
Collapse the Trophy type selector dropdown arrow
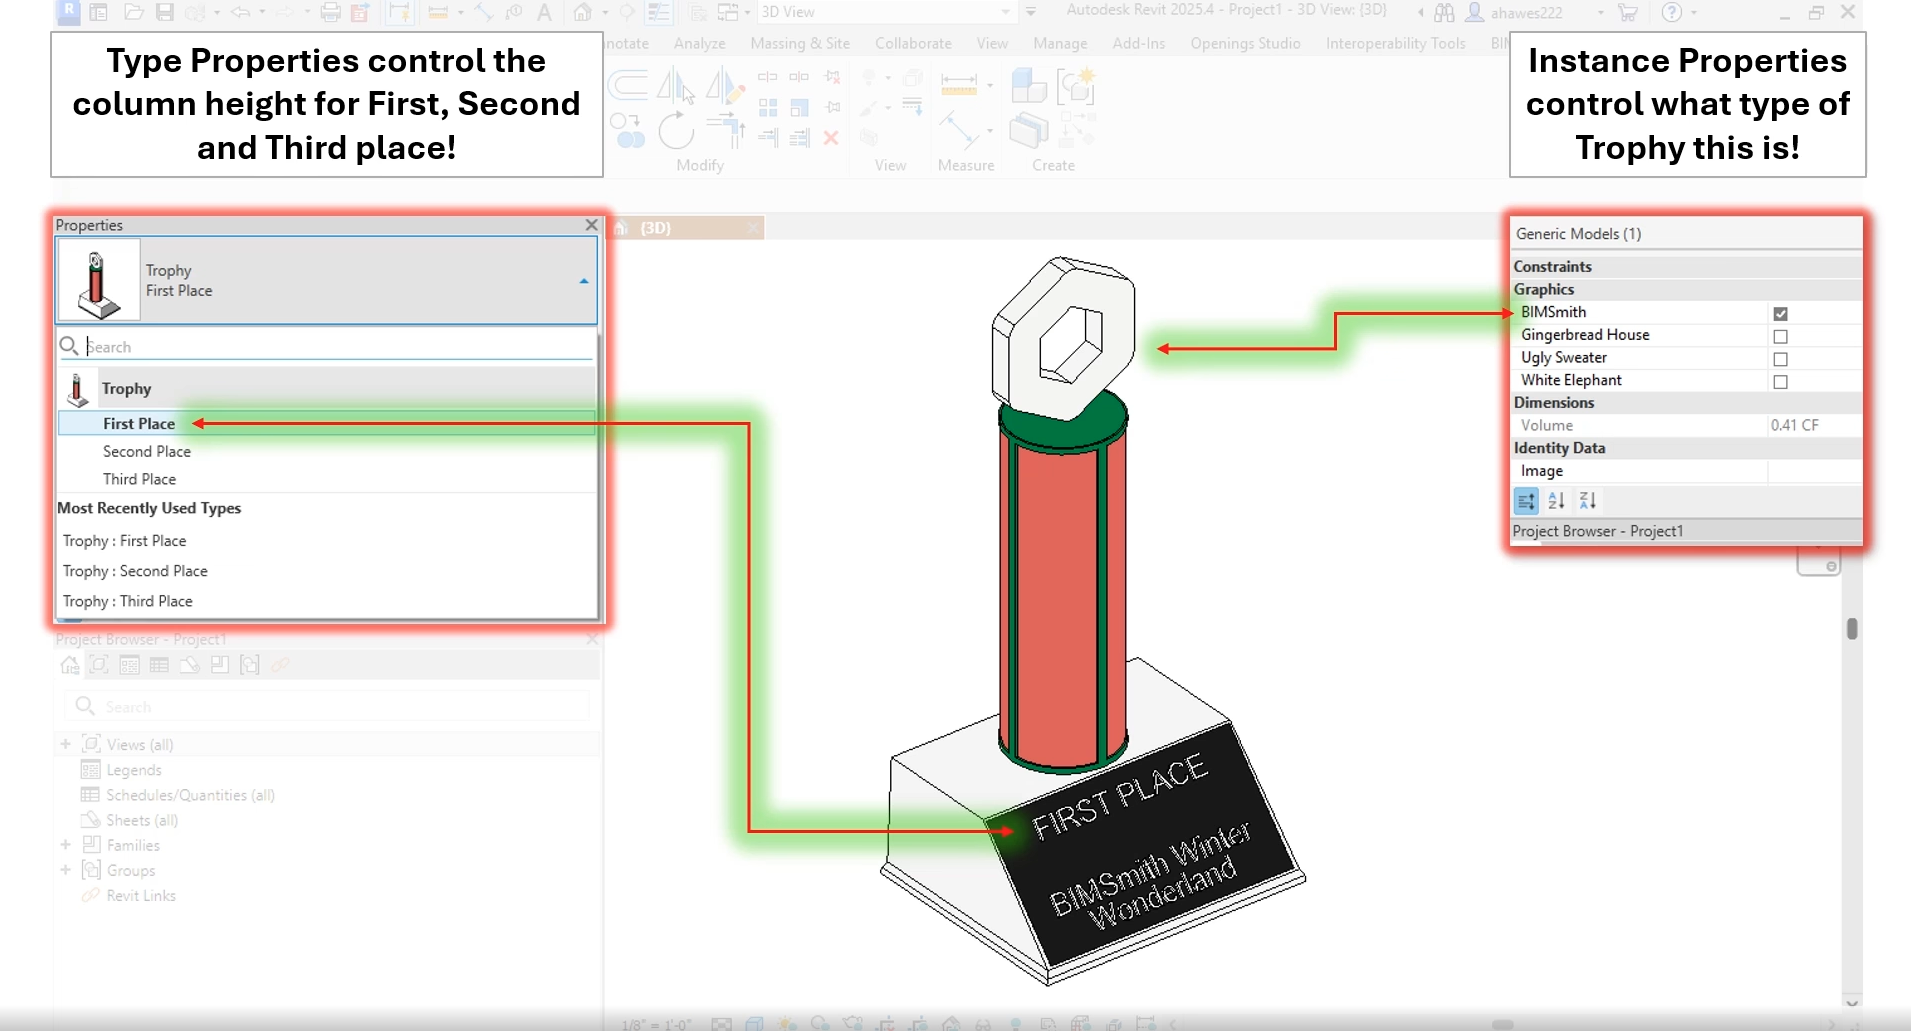(x=584, y=281)
